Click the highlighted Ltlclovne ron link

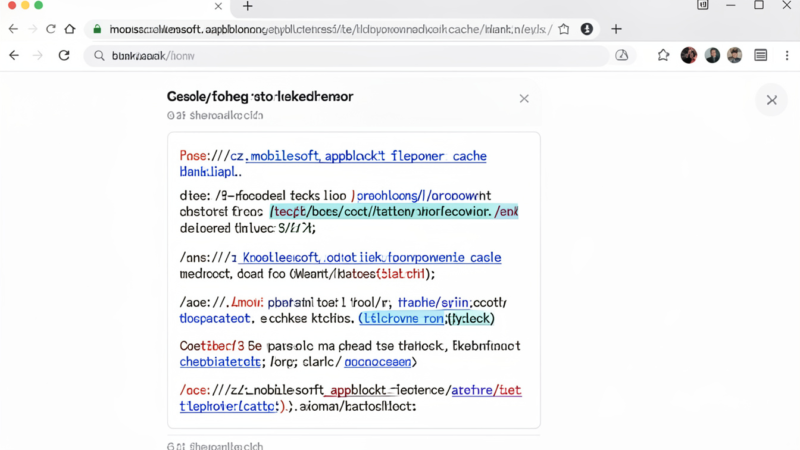point(402,318)
